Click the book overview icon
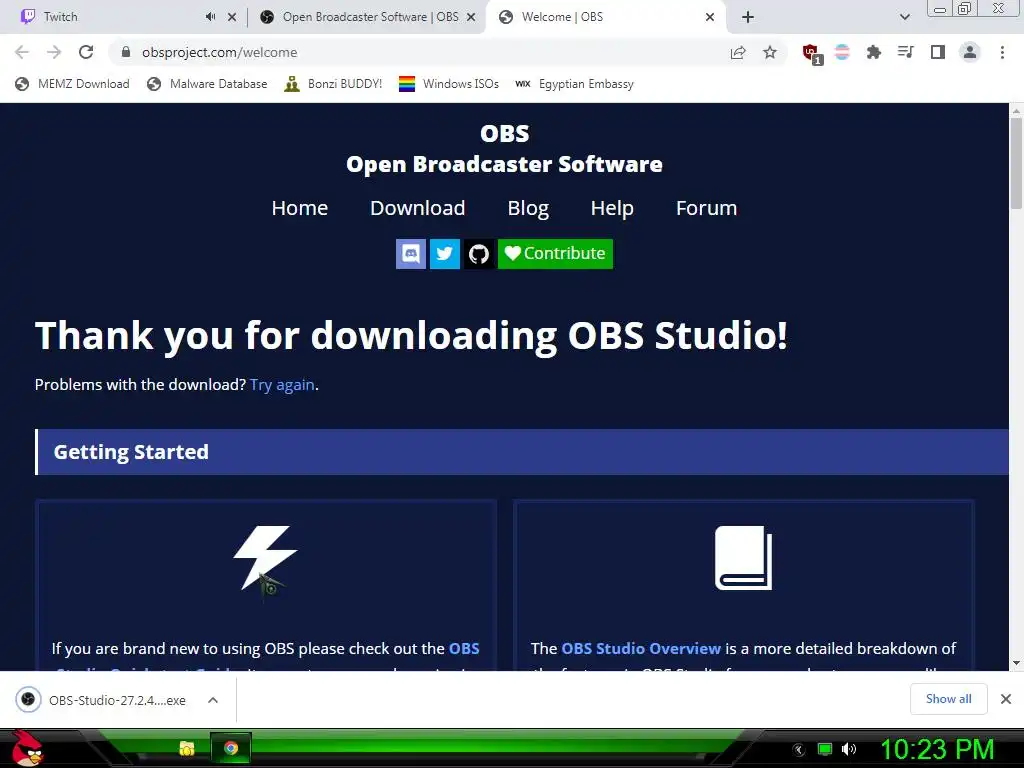1024x768 pixels. tap(743, 558)
